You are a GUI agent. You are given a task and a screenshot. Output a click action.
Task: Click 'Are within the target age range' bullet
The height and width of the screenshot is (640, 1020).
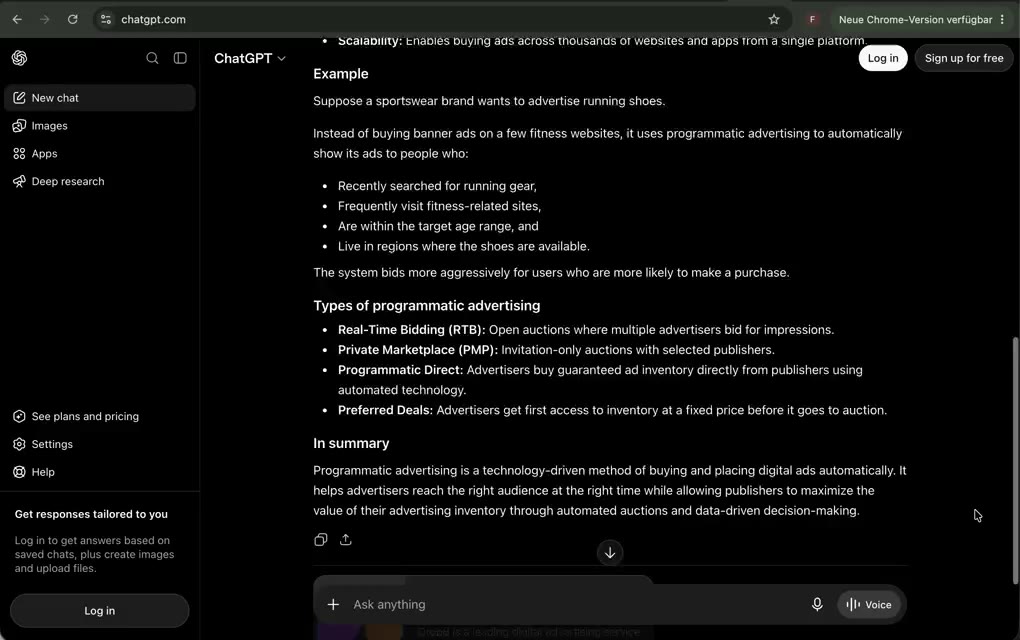tap(438, 226)
